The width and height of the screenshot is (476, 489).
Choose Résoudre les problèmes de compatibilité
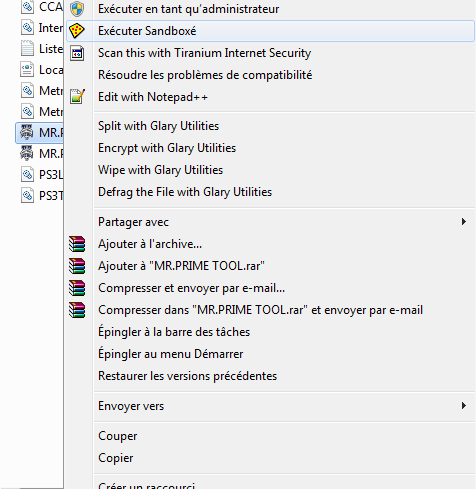[x=205, y=75]
